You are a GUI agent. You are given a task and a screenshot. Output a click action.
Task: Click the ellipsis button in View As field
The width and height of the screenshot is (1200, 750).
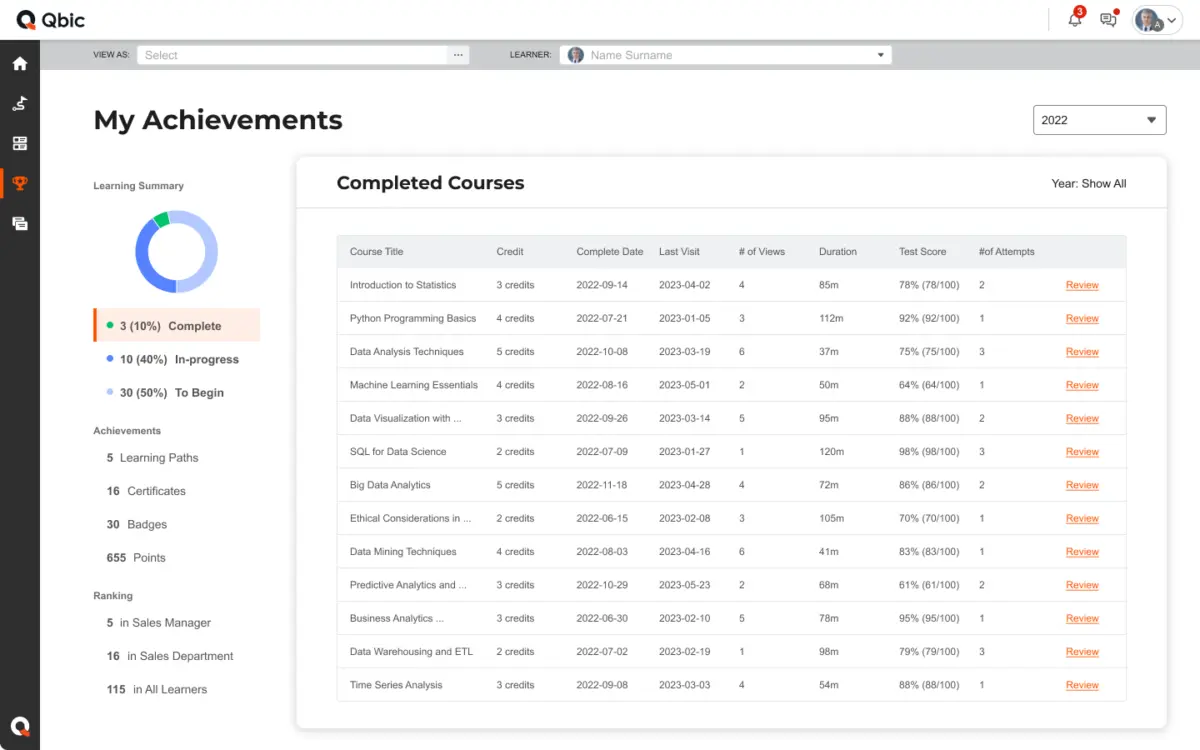pos(458,55)
